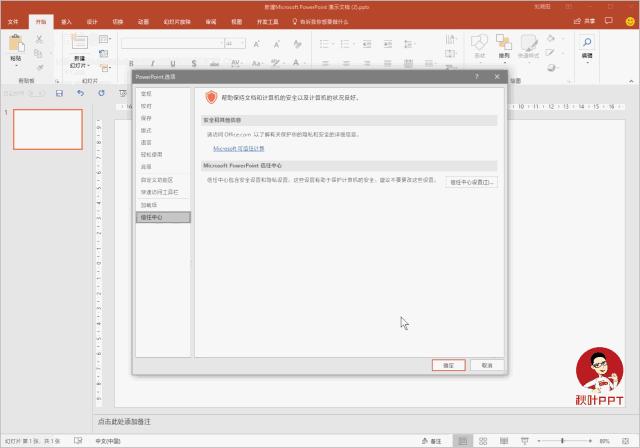Click the 信任中心设置 button

click(472, 182)
